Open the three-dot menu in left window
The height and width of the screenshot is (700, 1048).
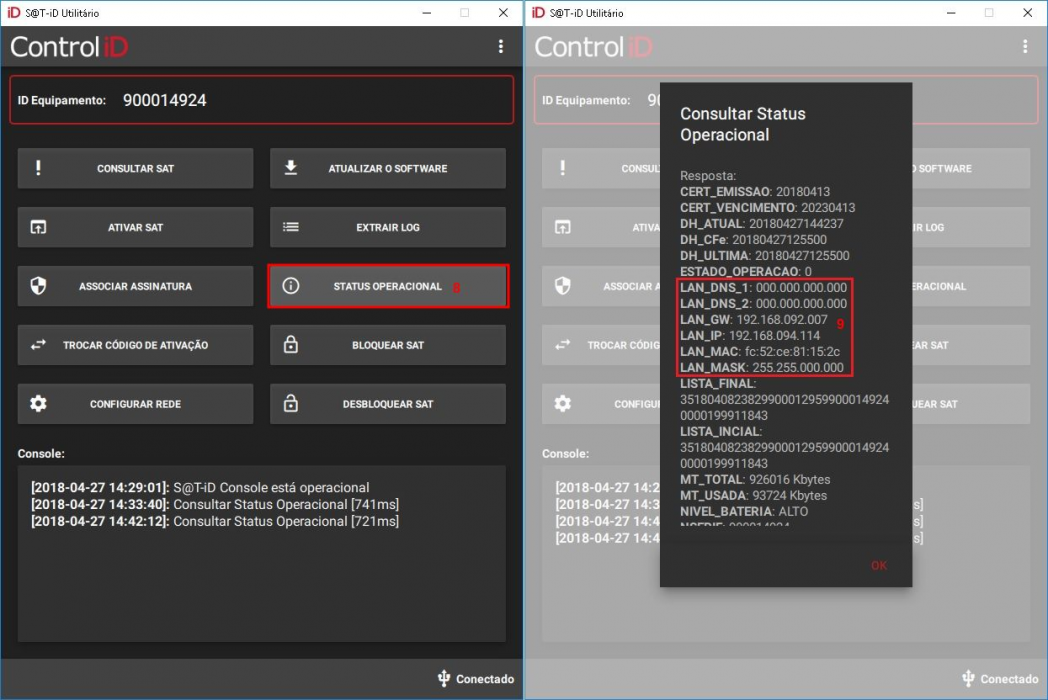pos(501,46)
